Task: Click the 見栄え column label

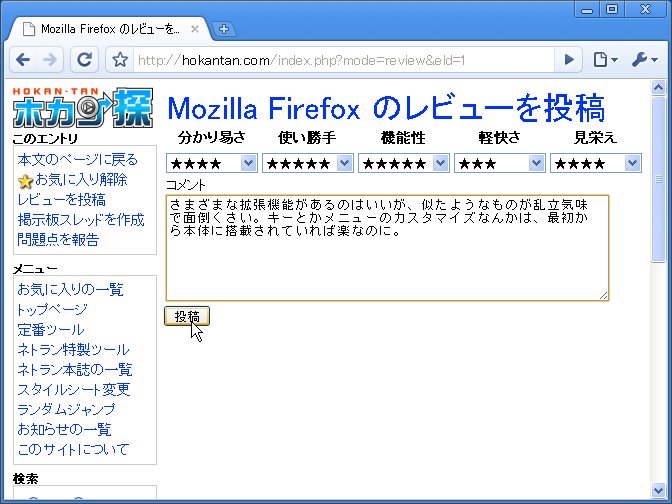Action: point(595,138)
